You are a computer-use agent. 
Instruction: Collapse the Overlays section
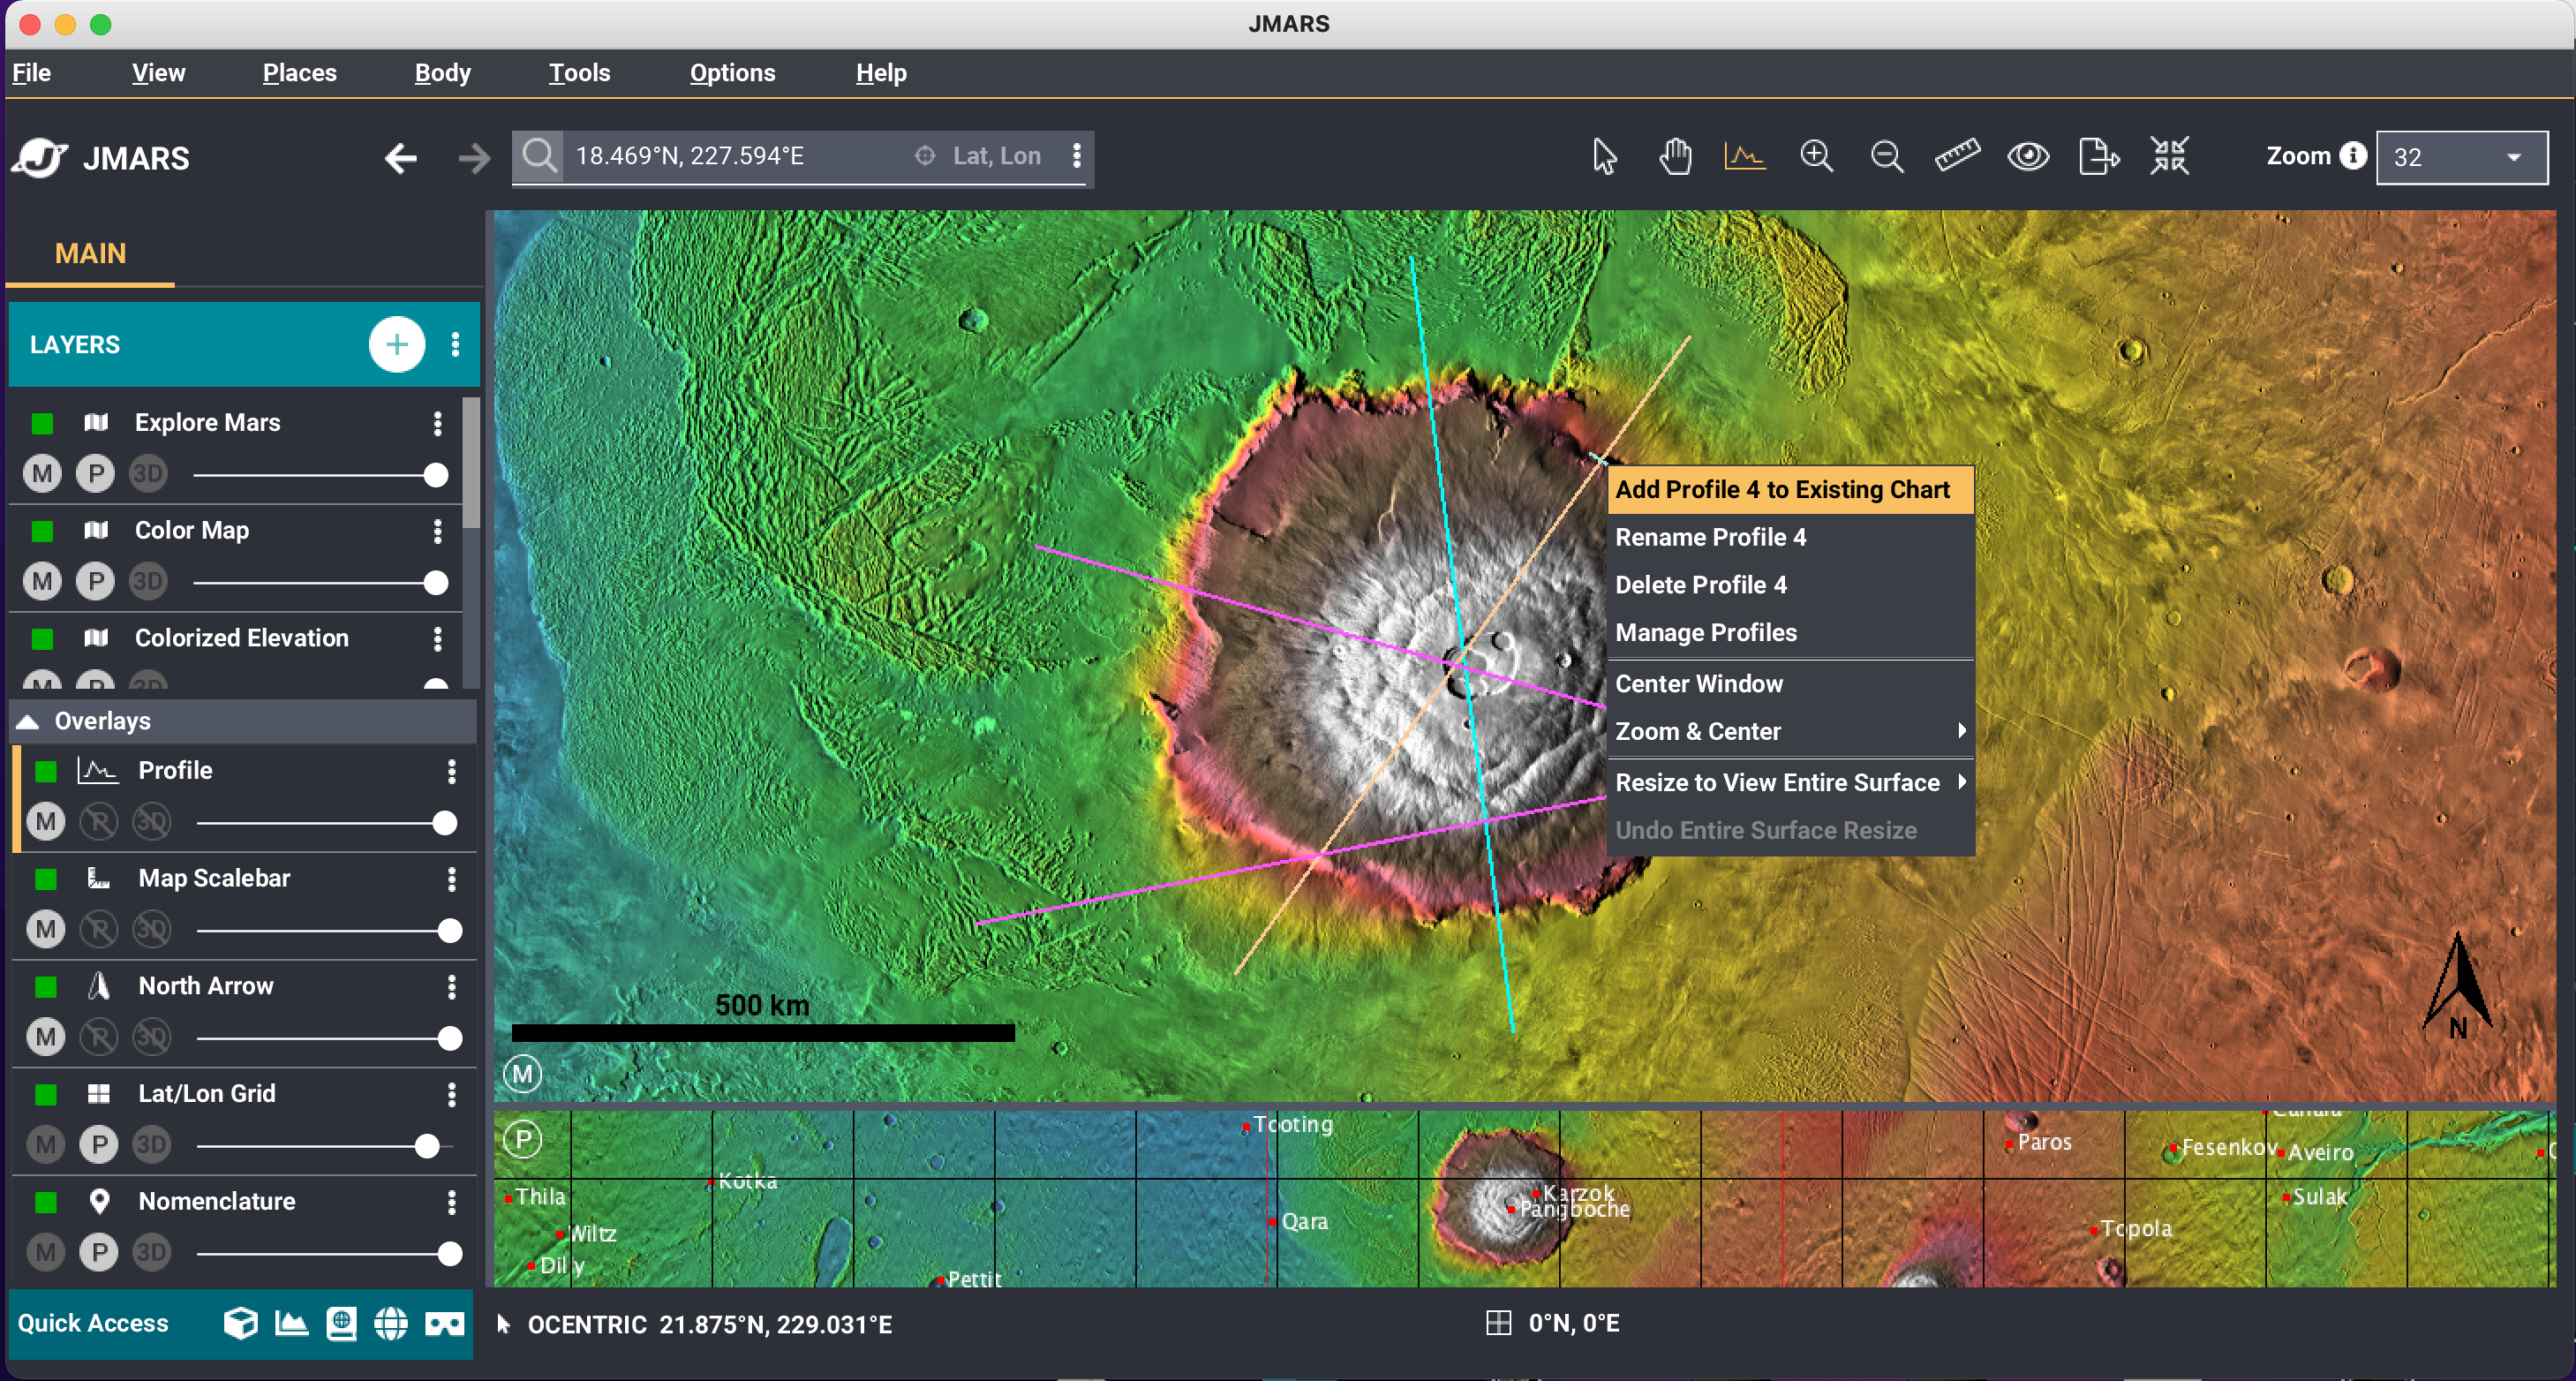click(x=28, y=722)
